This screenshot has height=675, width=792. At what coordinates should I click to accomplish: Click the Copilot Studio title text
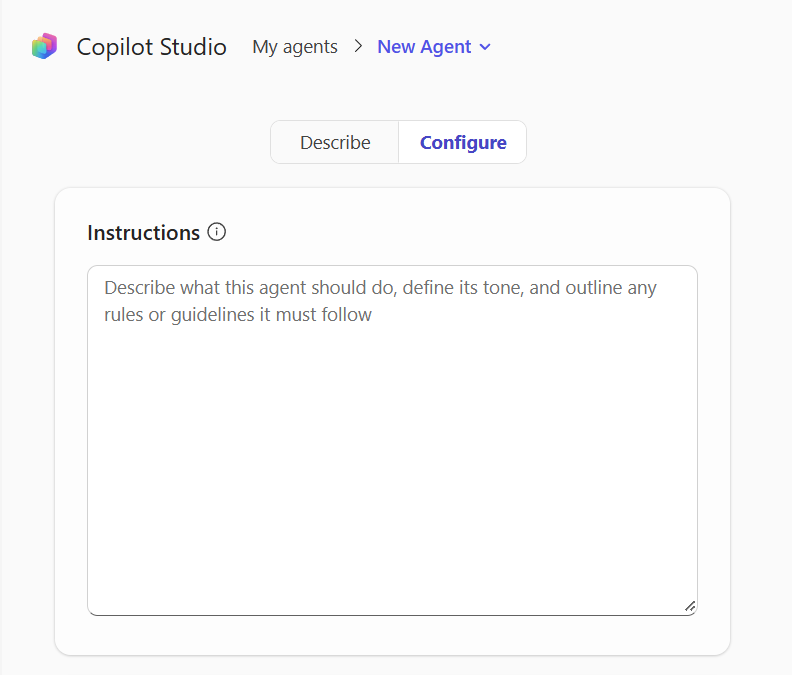(152, 47)
